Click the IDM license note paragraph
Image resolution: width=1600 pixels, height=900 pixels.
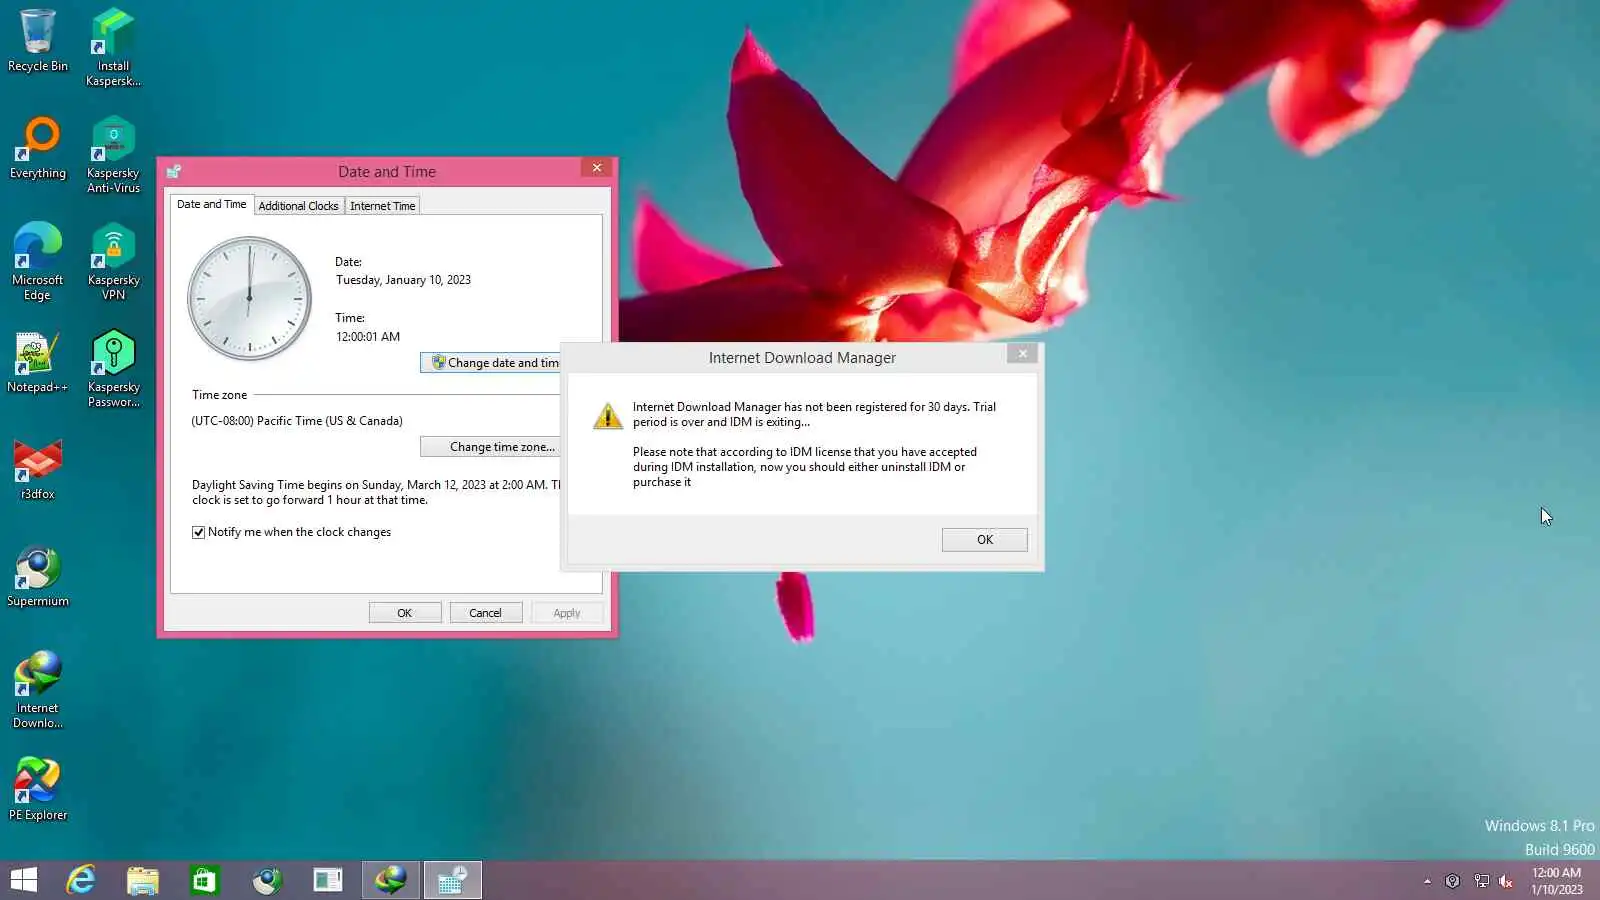coord(805,467)
